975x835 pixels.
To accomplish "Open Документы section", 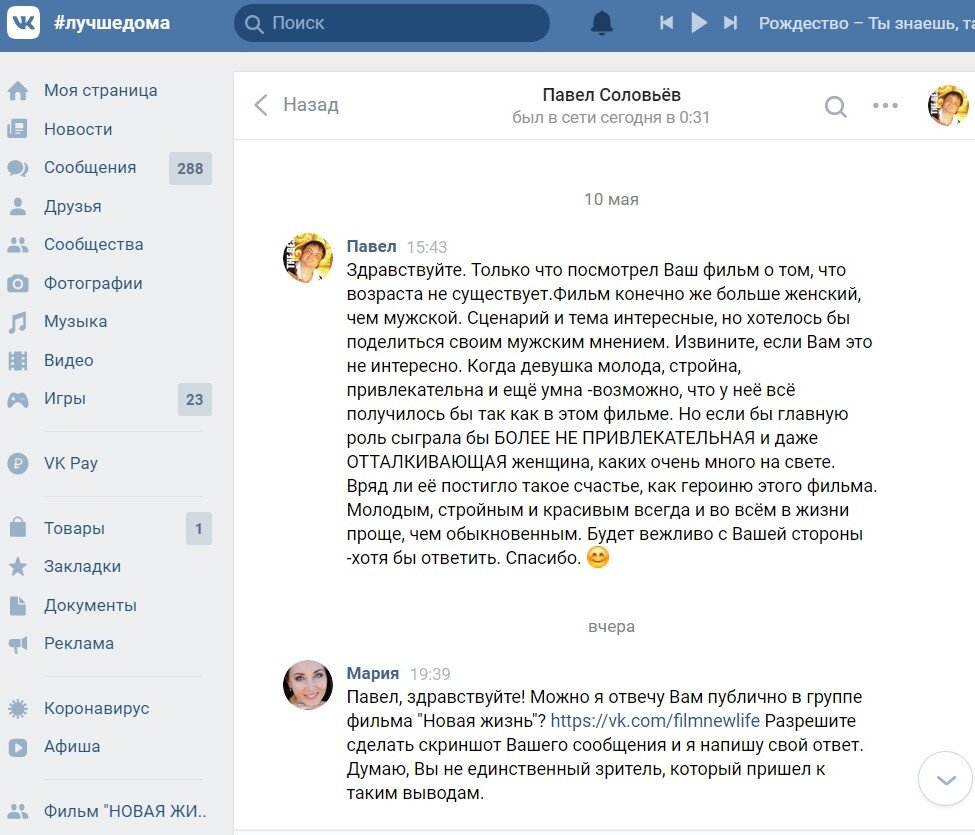I will click(90, 606).
